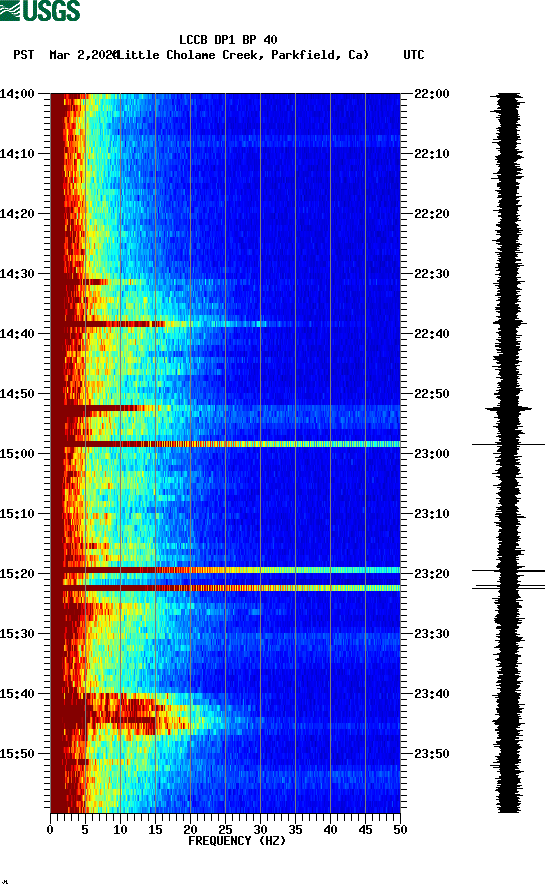The image size is (552, 893).
Task: Click the 23:00 UTC time label
Action: pyautogui.click(x=432, y=454)
